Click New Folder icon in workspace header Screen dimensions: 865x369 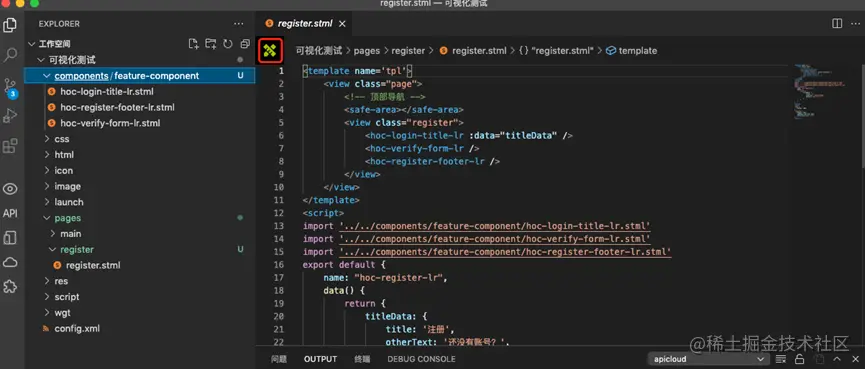click(210, 44)
